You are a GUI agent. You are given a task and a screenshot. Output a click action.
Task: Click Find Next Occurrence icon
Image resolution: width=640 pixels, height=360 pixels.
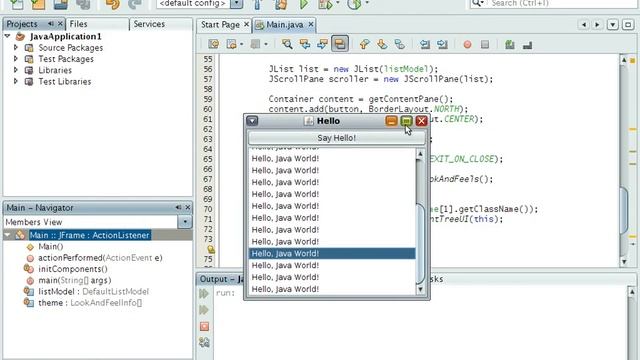pyautogui.click(x=322, y=44)
